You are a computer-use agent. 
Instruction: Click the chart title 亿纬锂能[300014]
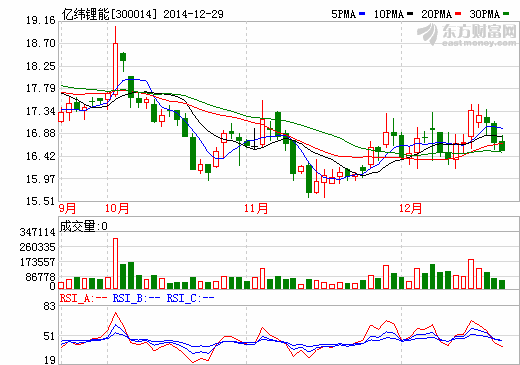tap(109, 14)
